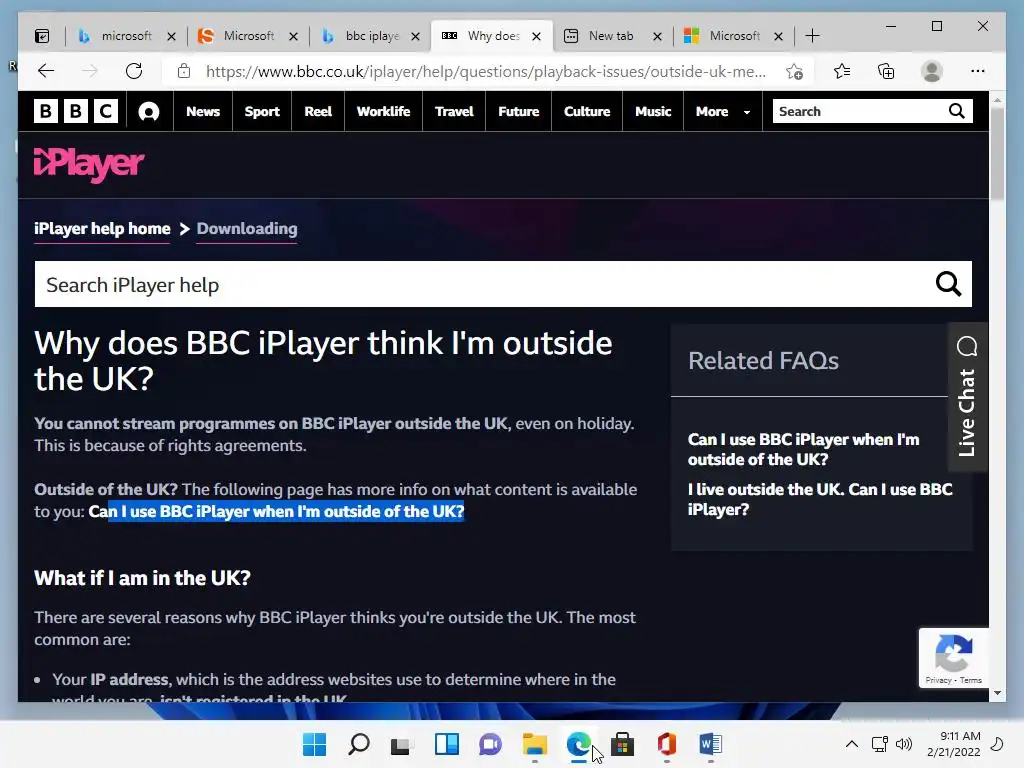
Task: View site information padlock icon
Action: (184, 71)
